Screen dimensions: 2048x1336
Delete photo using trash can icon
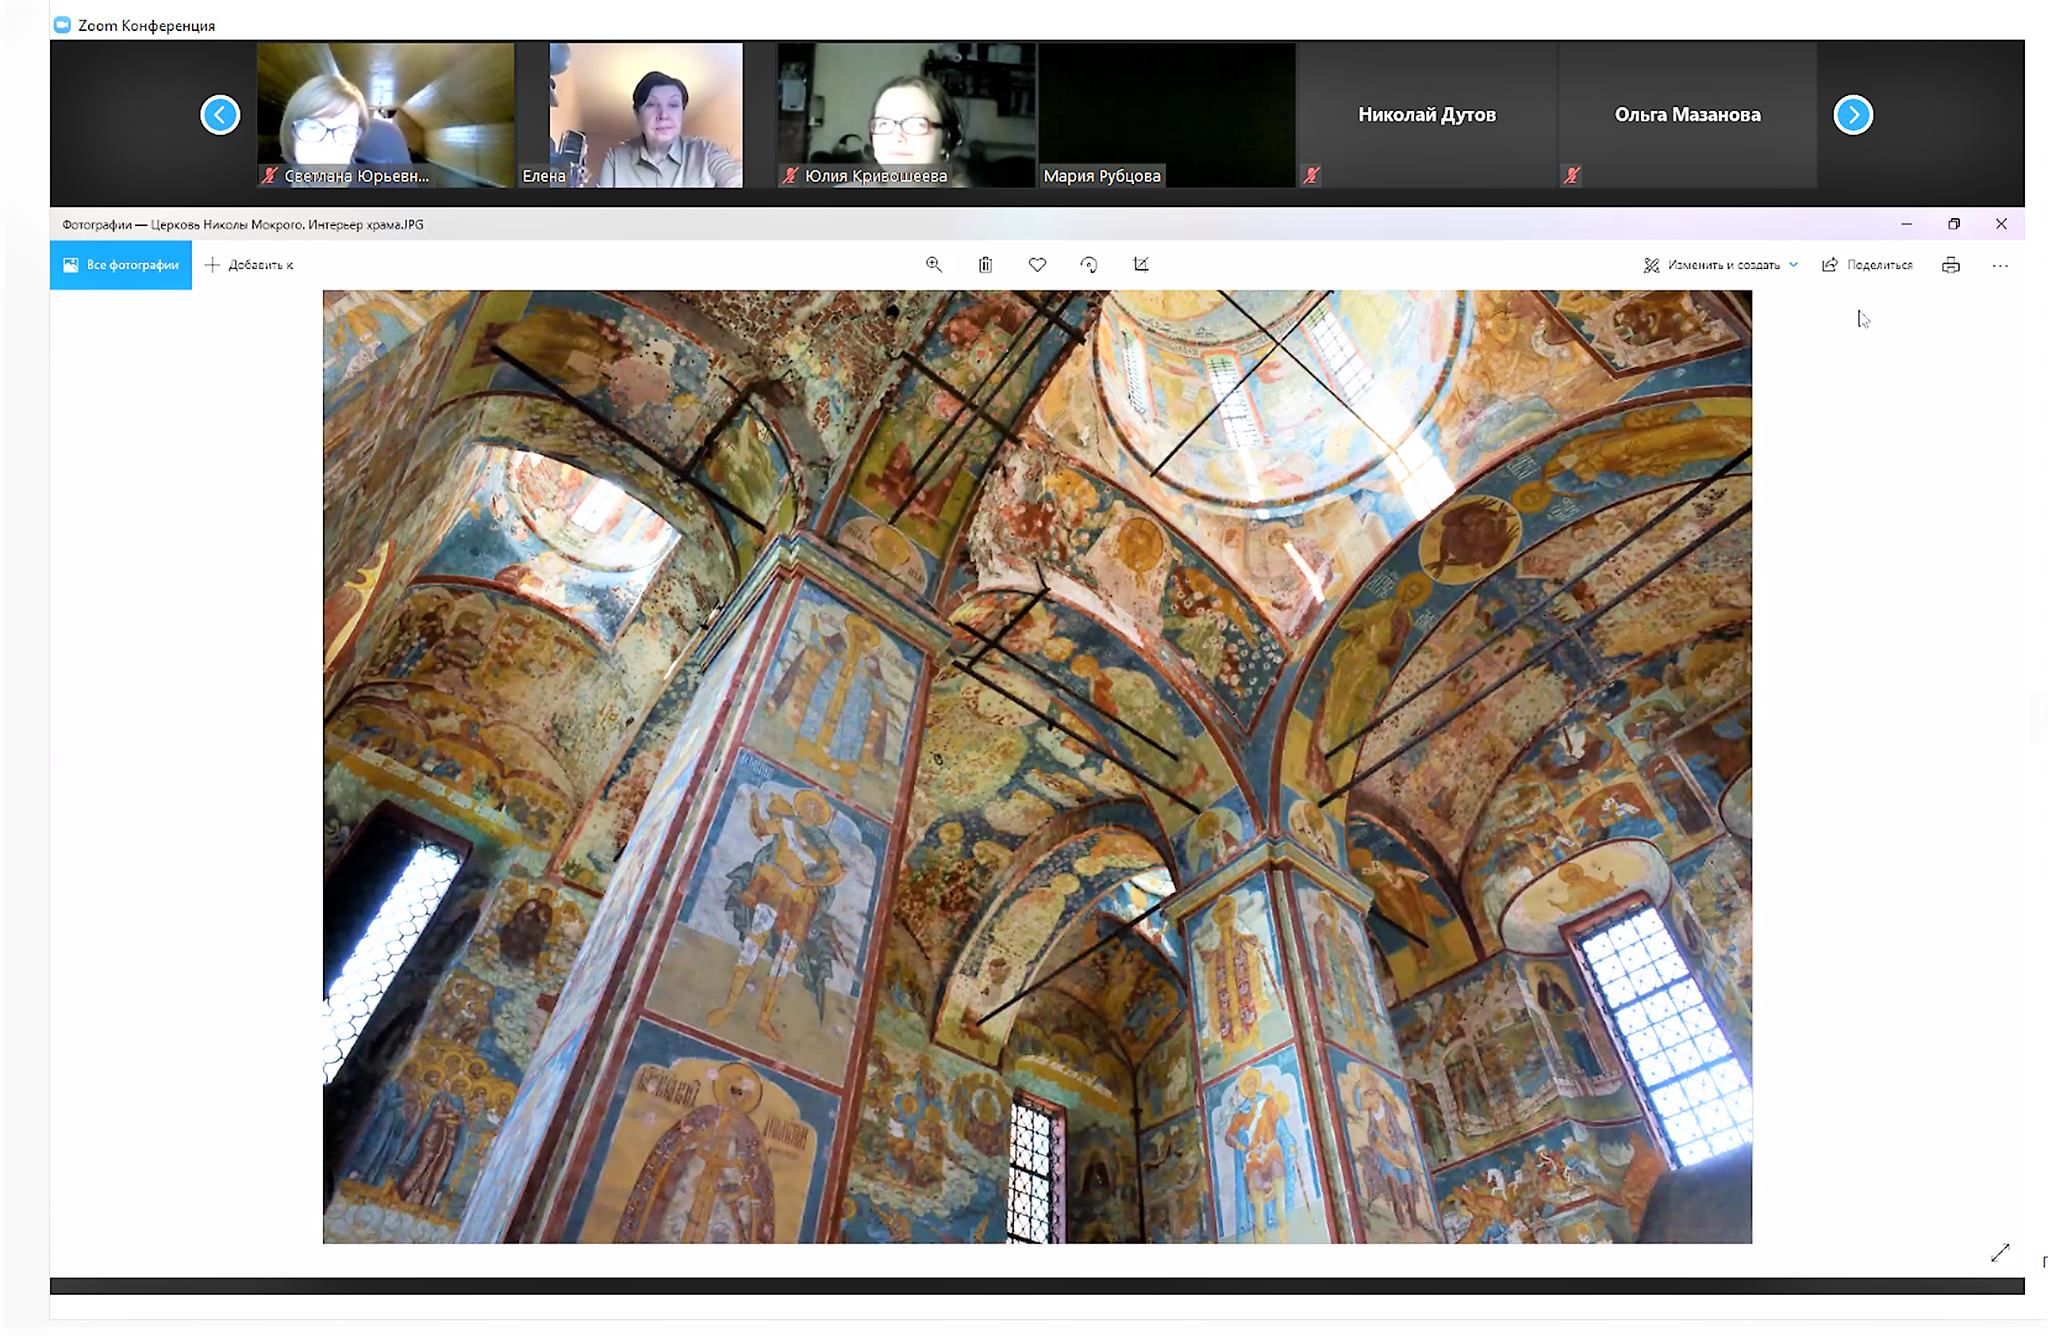coord(985,265)
